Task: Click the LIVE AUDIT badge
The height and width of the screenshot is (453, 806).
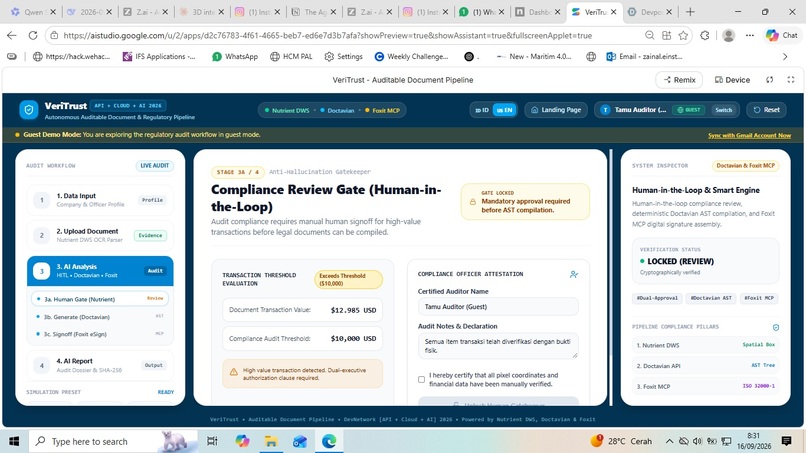Action: [x=155, y=166]
